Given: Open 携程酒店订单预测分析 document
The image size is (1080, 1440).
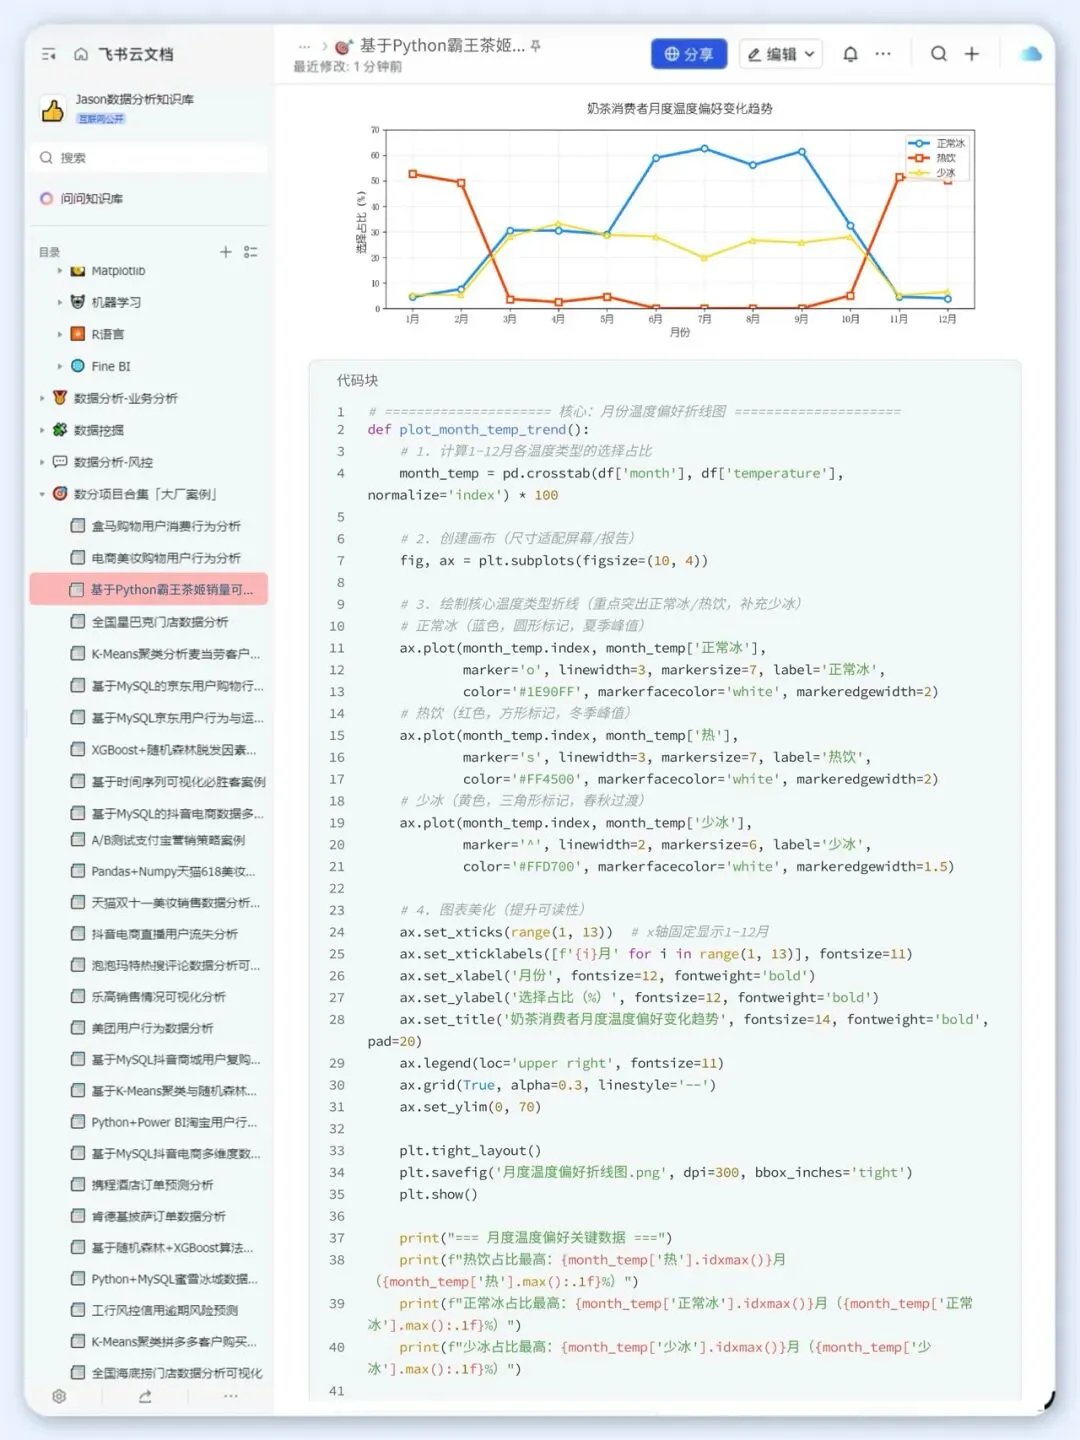Looking at the screenshot, I should 153,1185.
